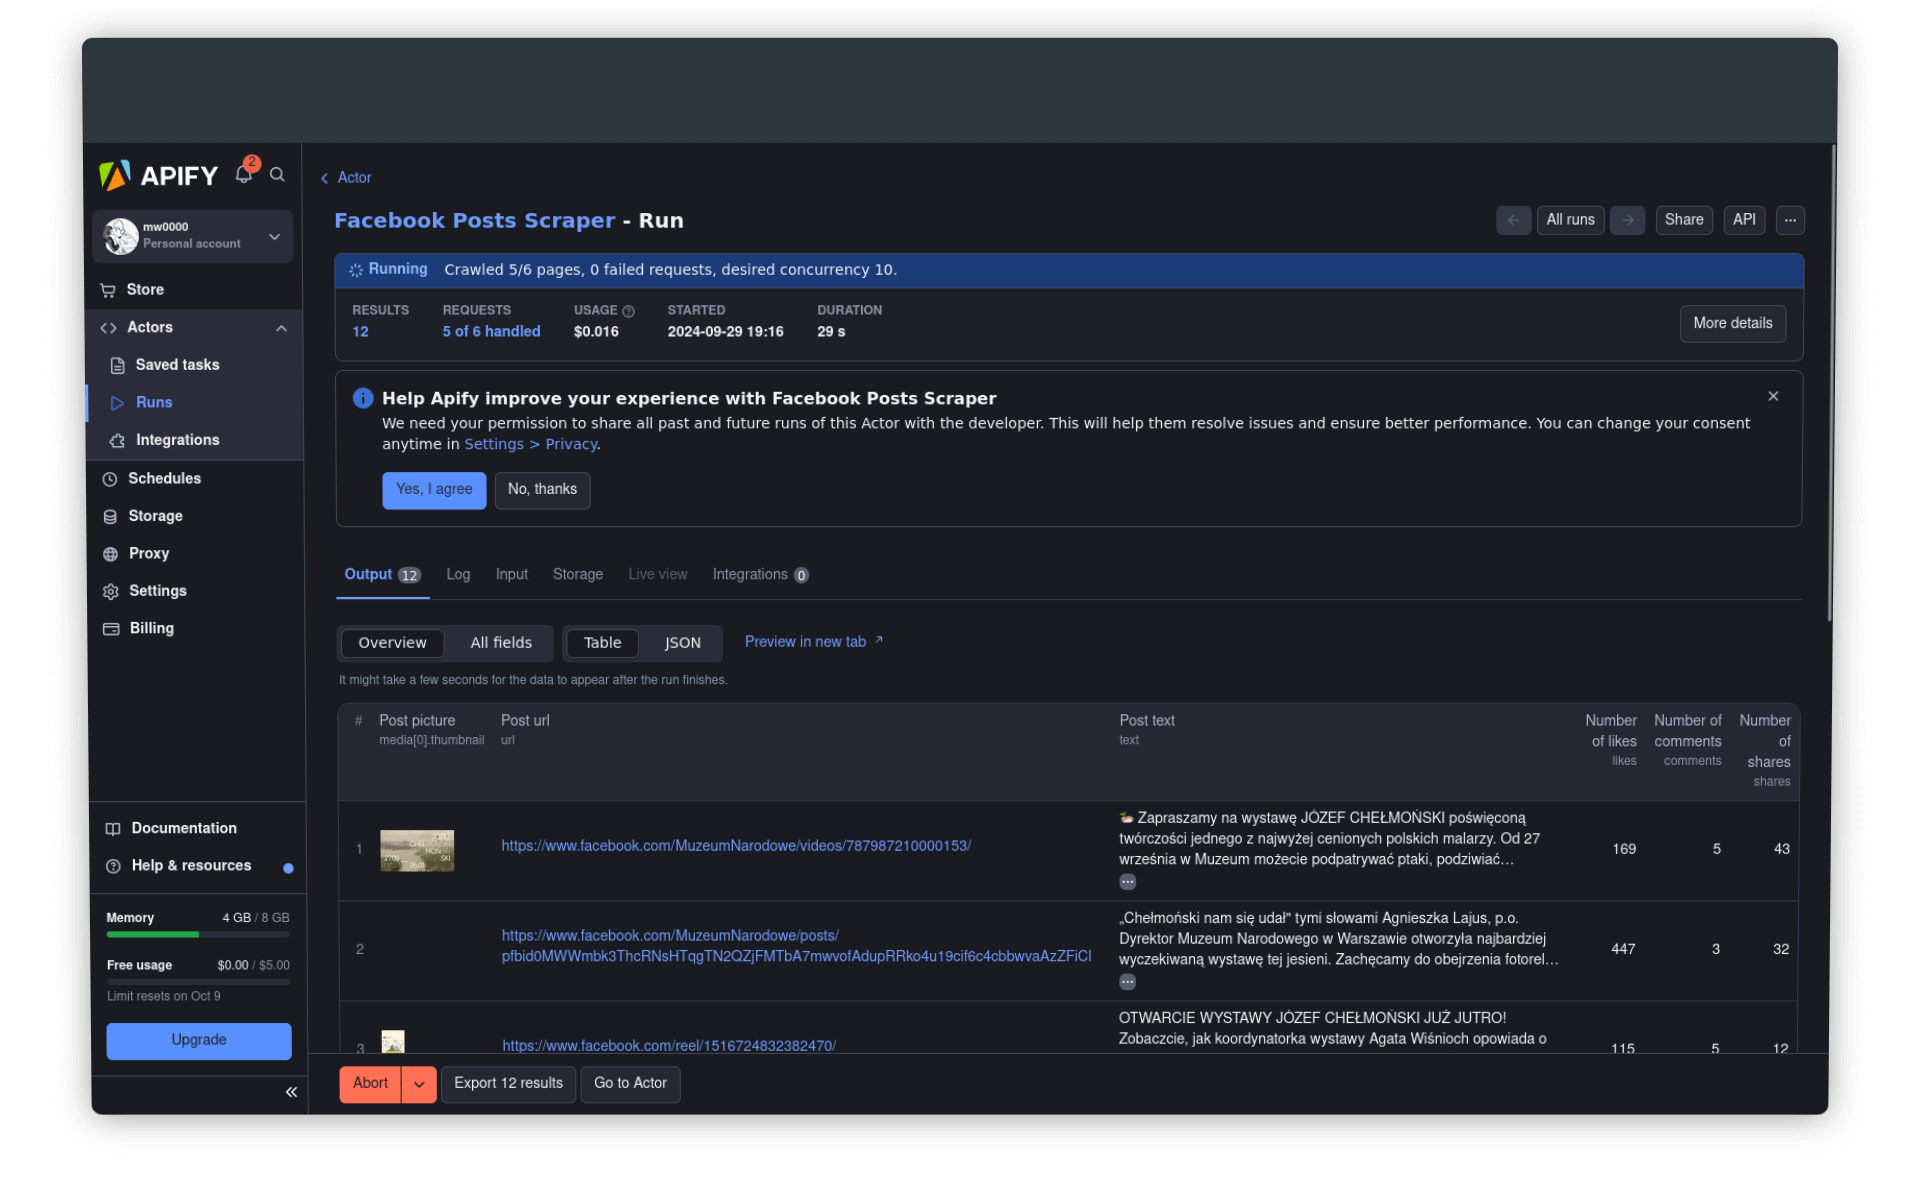Click the Billing card icon
Image resolution: width=1920 pixels, height=1200 pixels.
[x=111, y=629]
